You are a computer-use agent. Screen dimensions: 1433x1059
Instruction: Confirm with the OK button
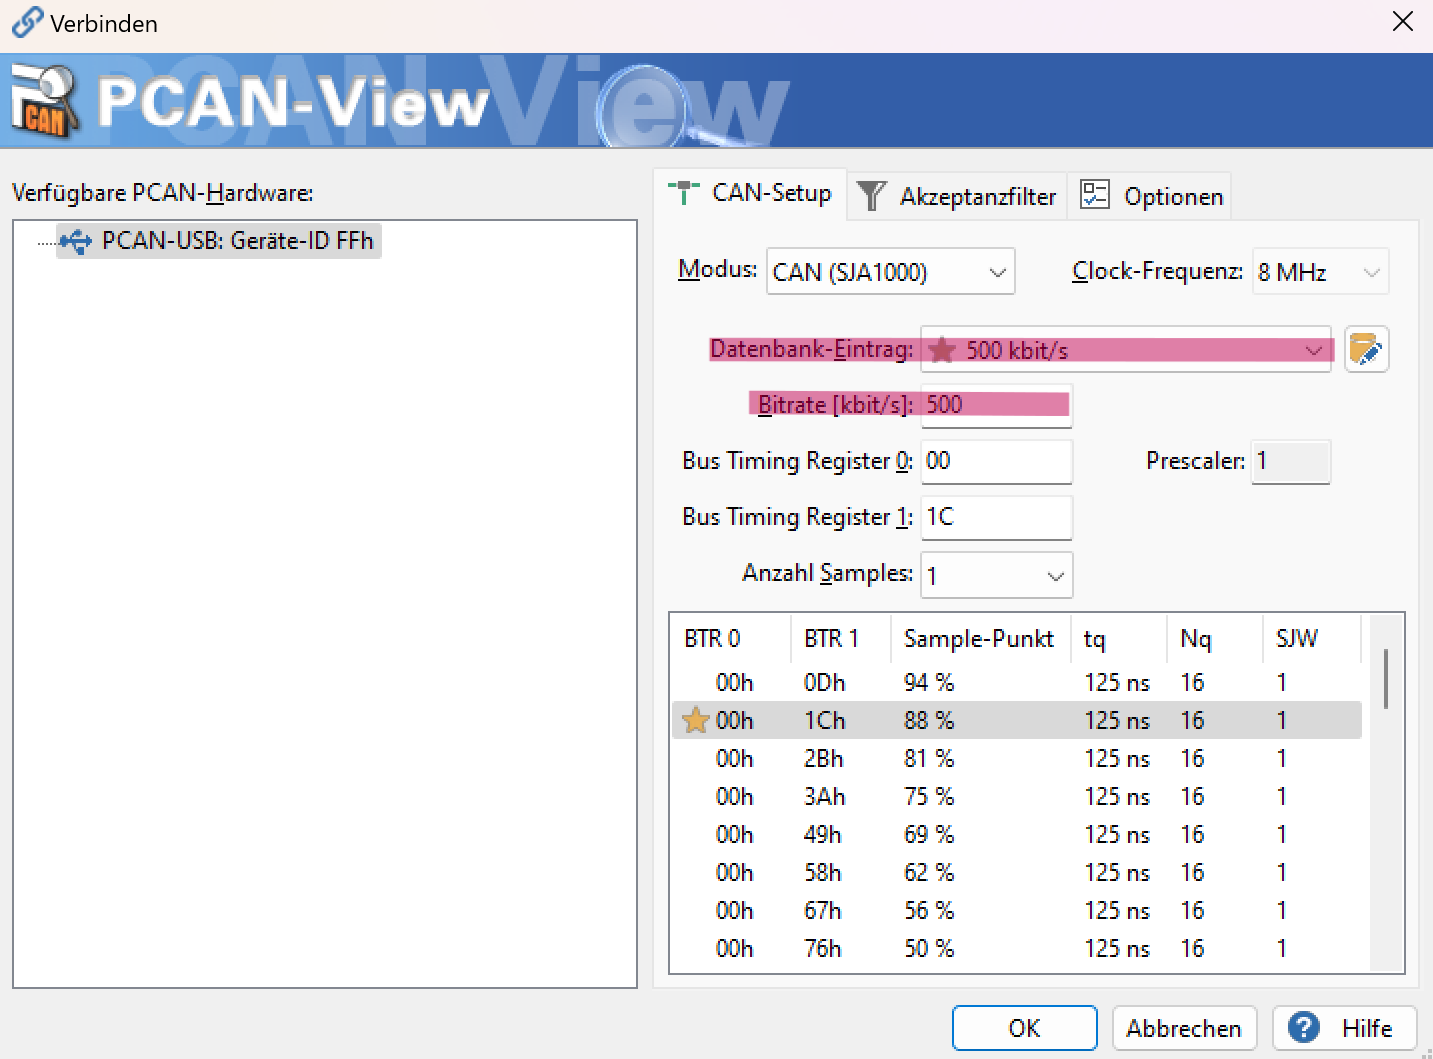tap(1024, 1028)
